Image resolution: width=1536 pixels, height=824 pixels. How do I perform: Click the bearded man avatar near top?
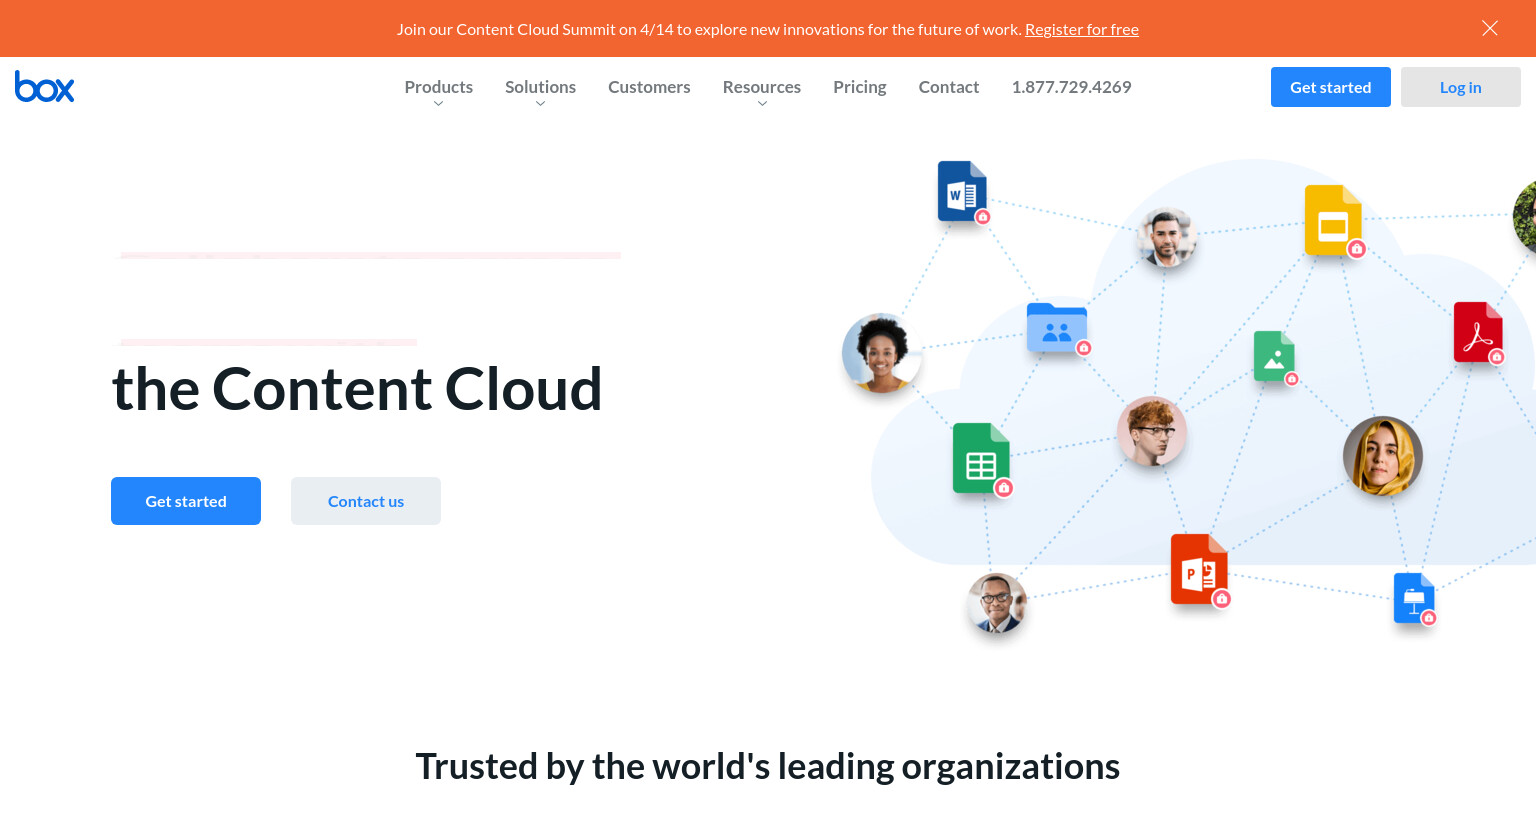pyautogui.click(x=1167, y=238)
